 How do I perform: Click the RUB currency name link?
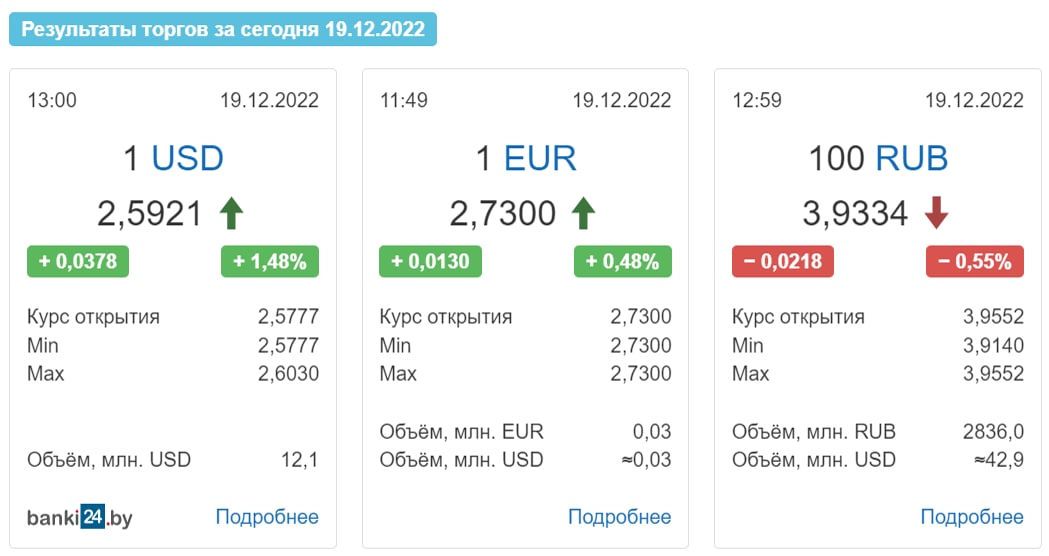coord(912,159)
